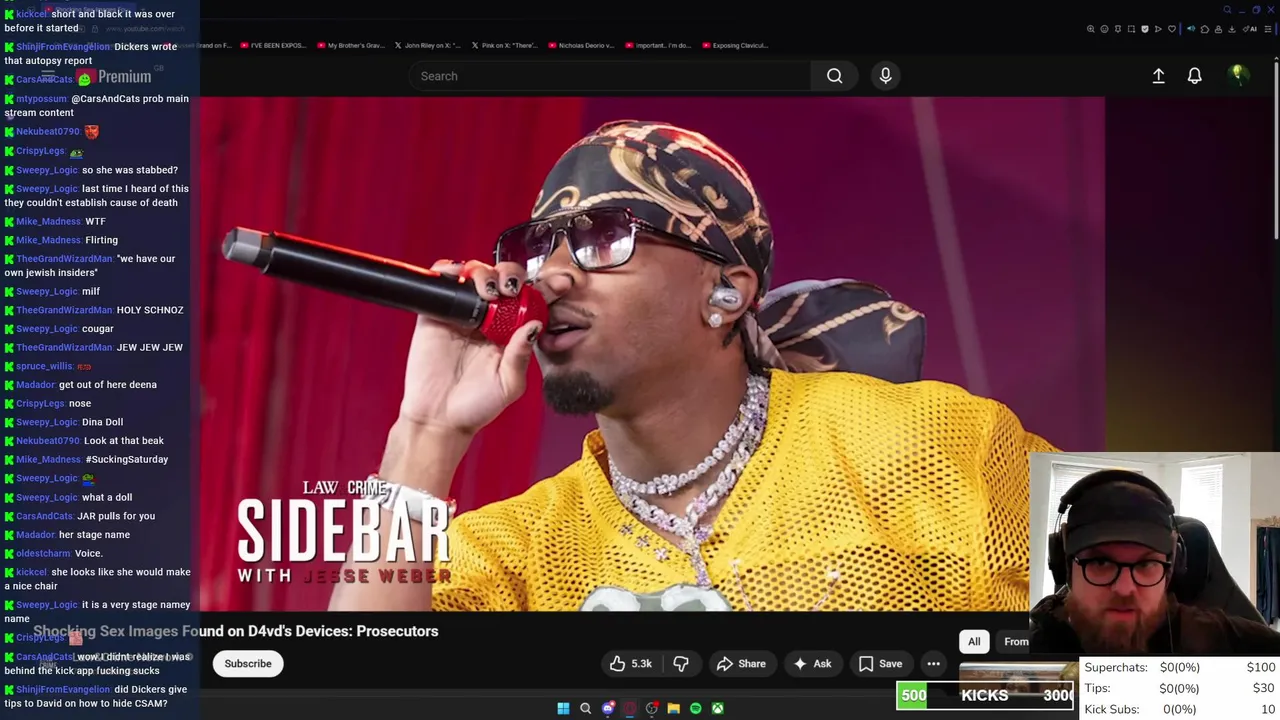This screenshot has width=1280, height=720.
Task: Click CrispyLegs message "nose"
Action: point(80,404)
